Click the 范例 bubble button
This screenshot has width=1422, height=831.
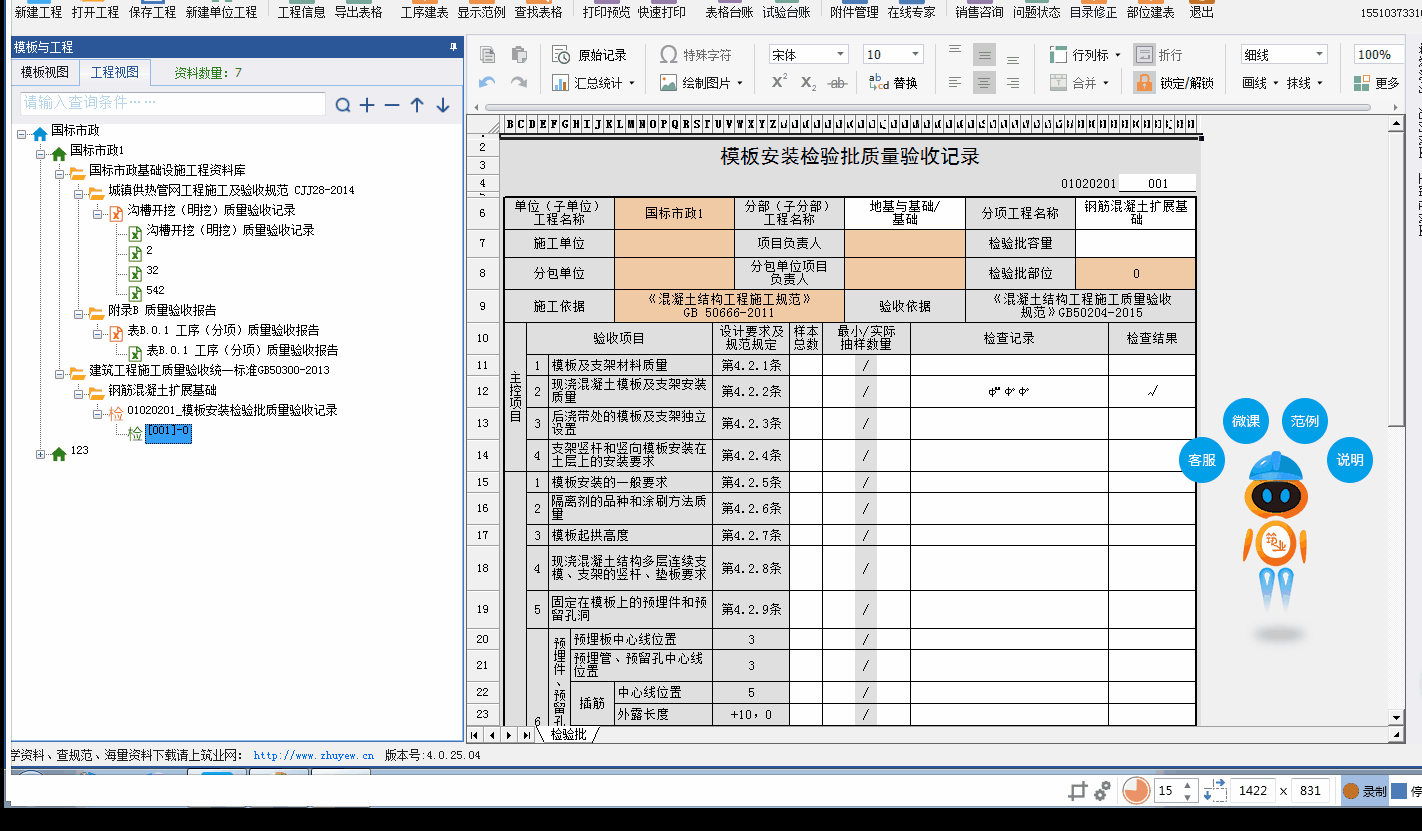point(1304,421)
